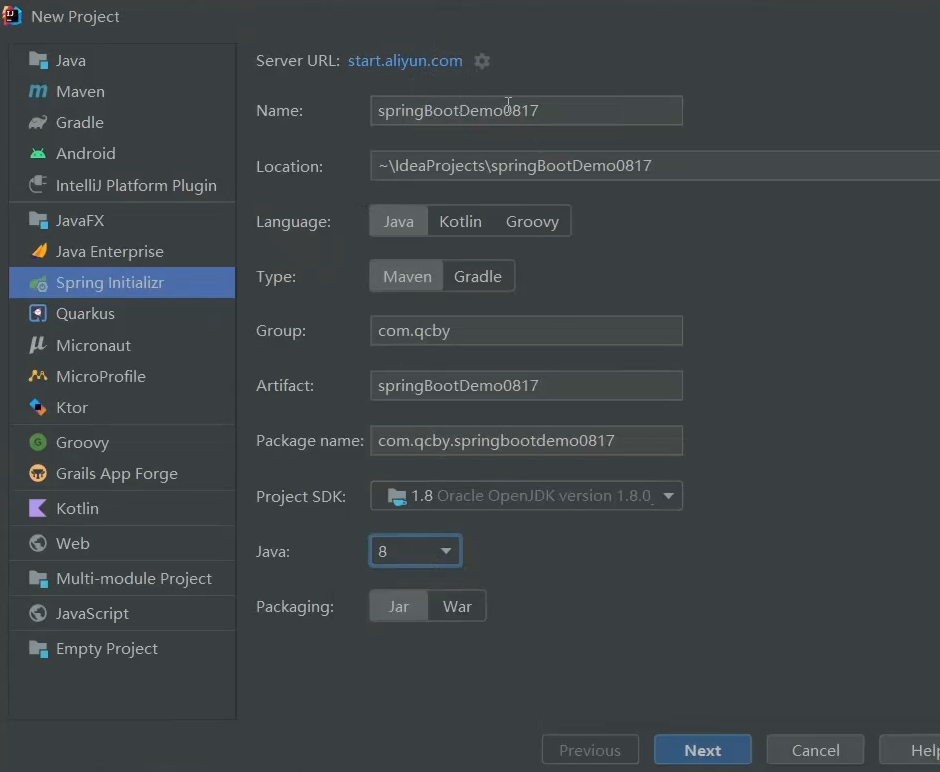Click the Previous button

(x=590, y=750)
